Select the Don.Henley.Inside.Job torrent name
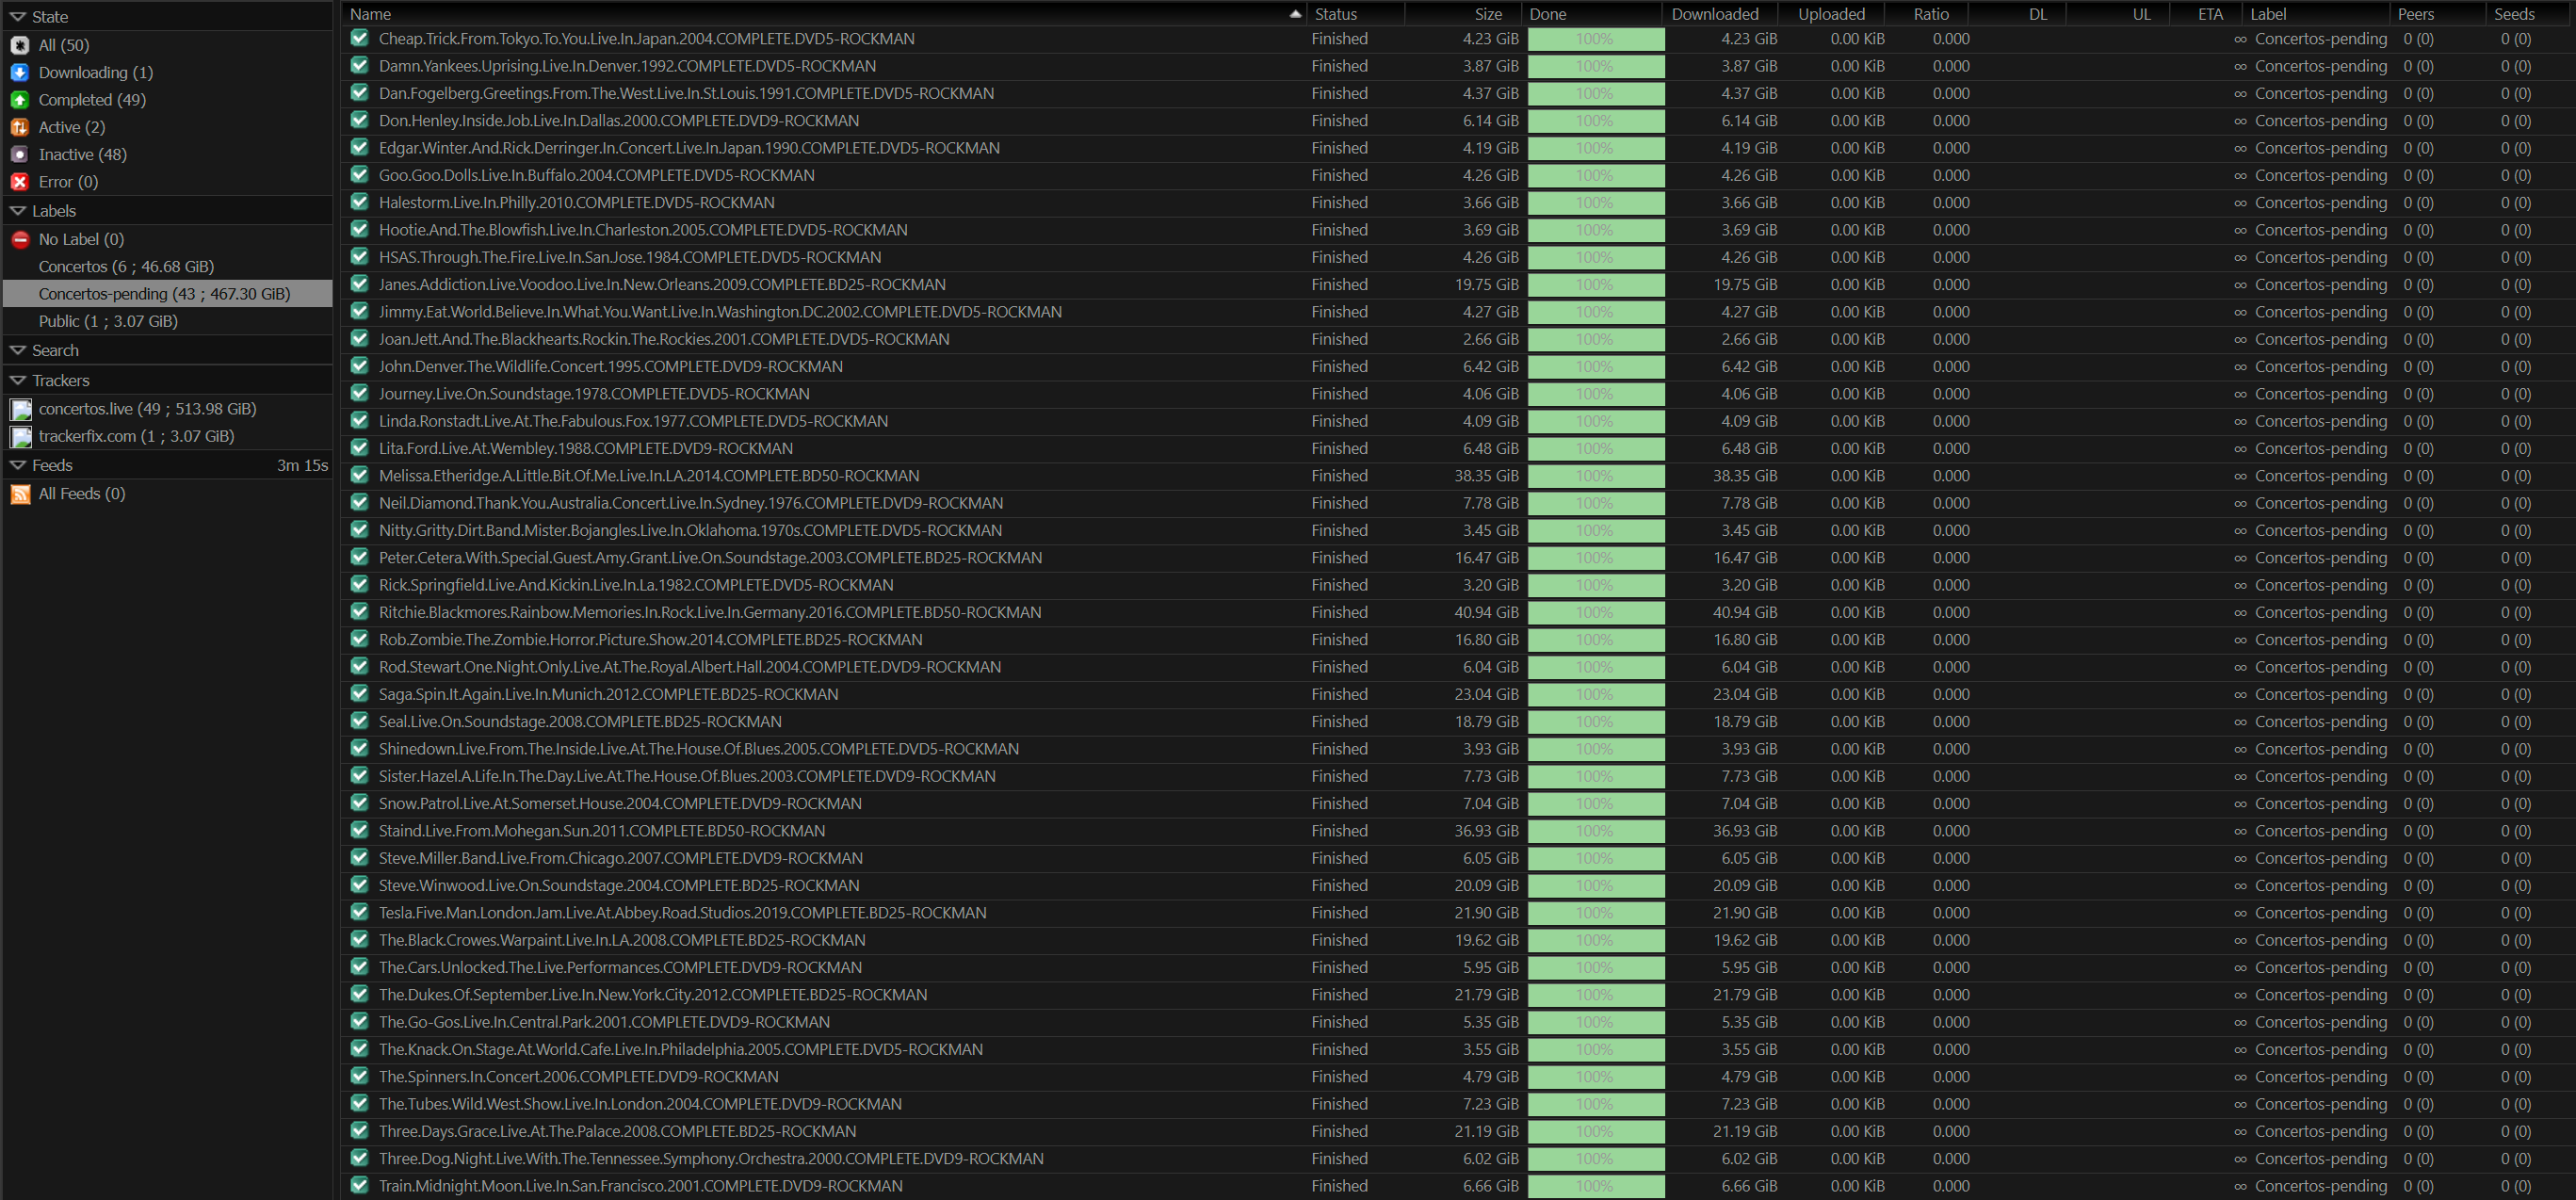The width and height of the screenshot is (2576, 1200). click(x=618, y=120)
